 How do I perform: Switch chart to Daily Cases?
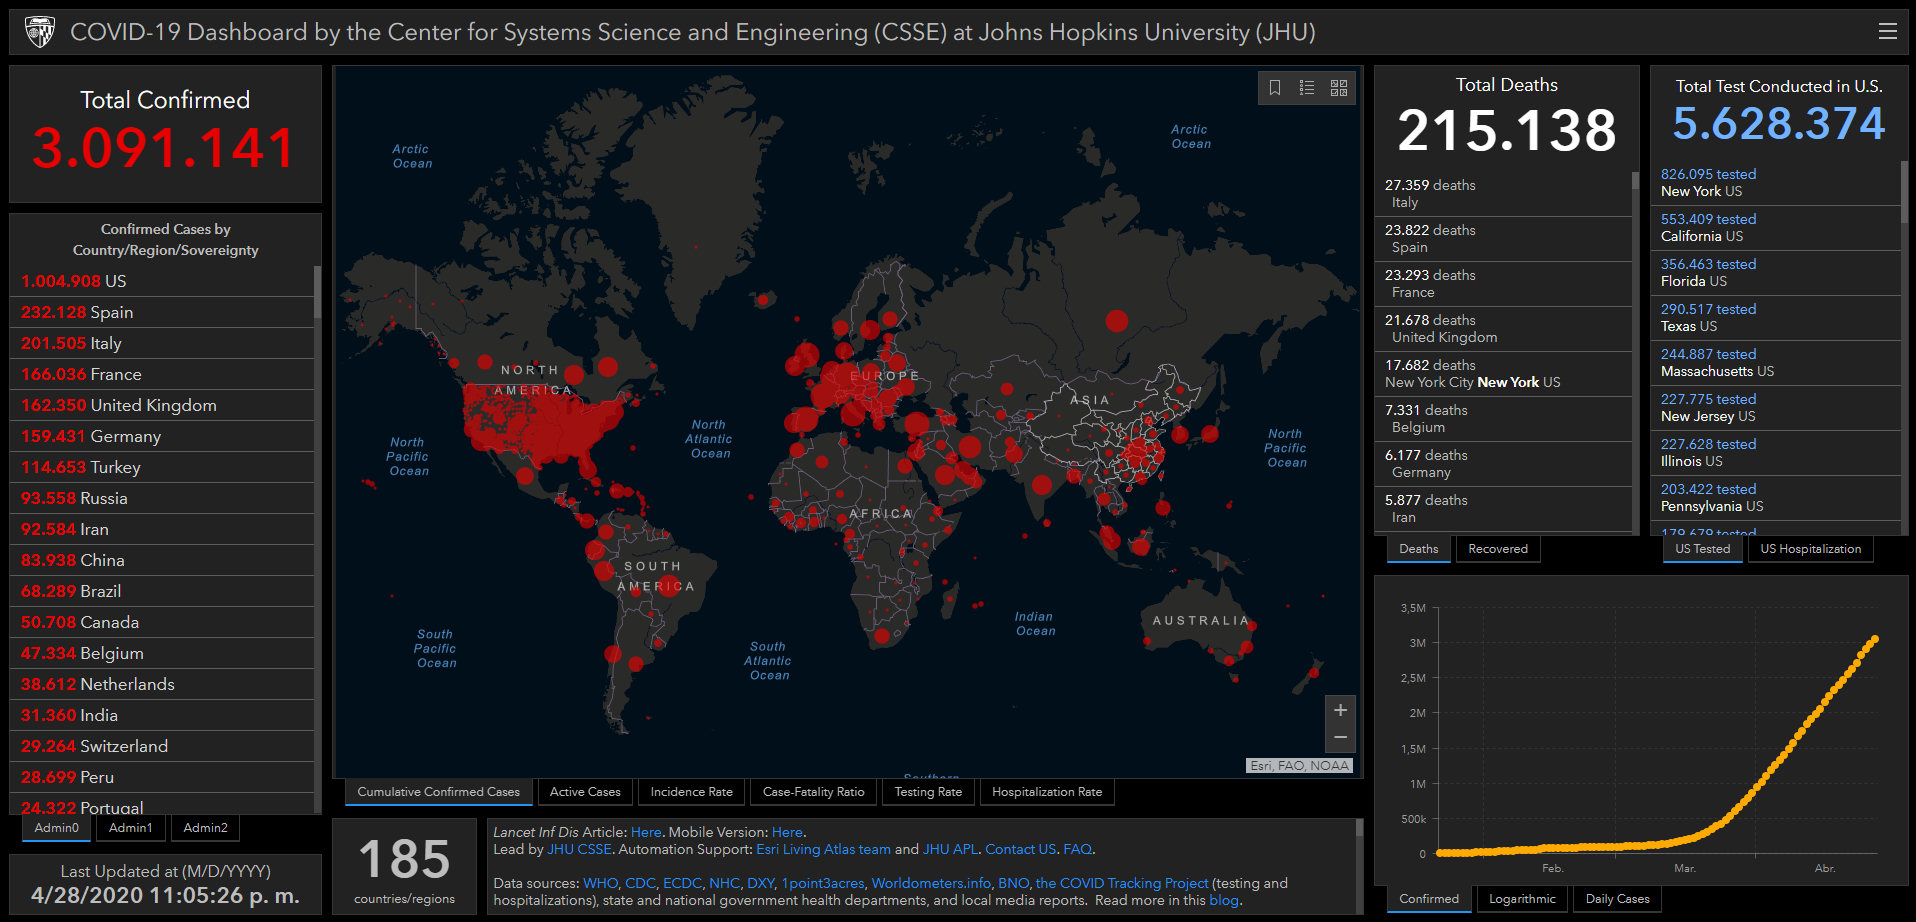click(1617, 899)
